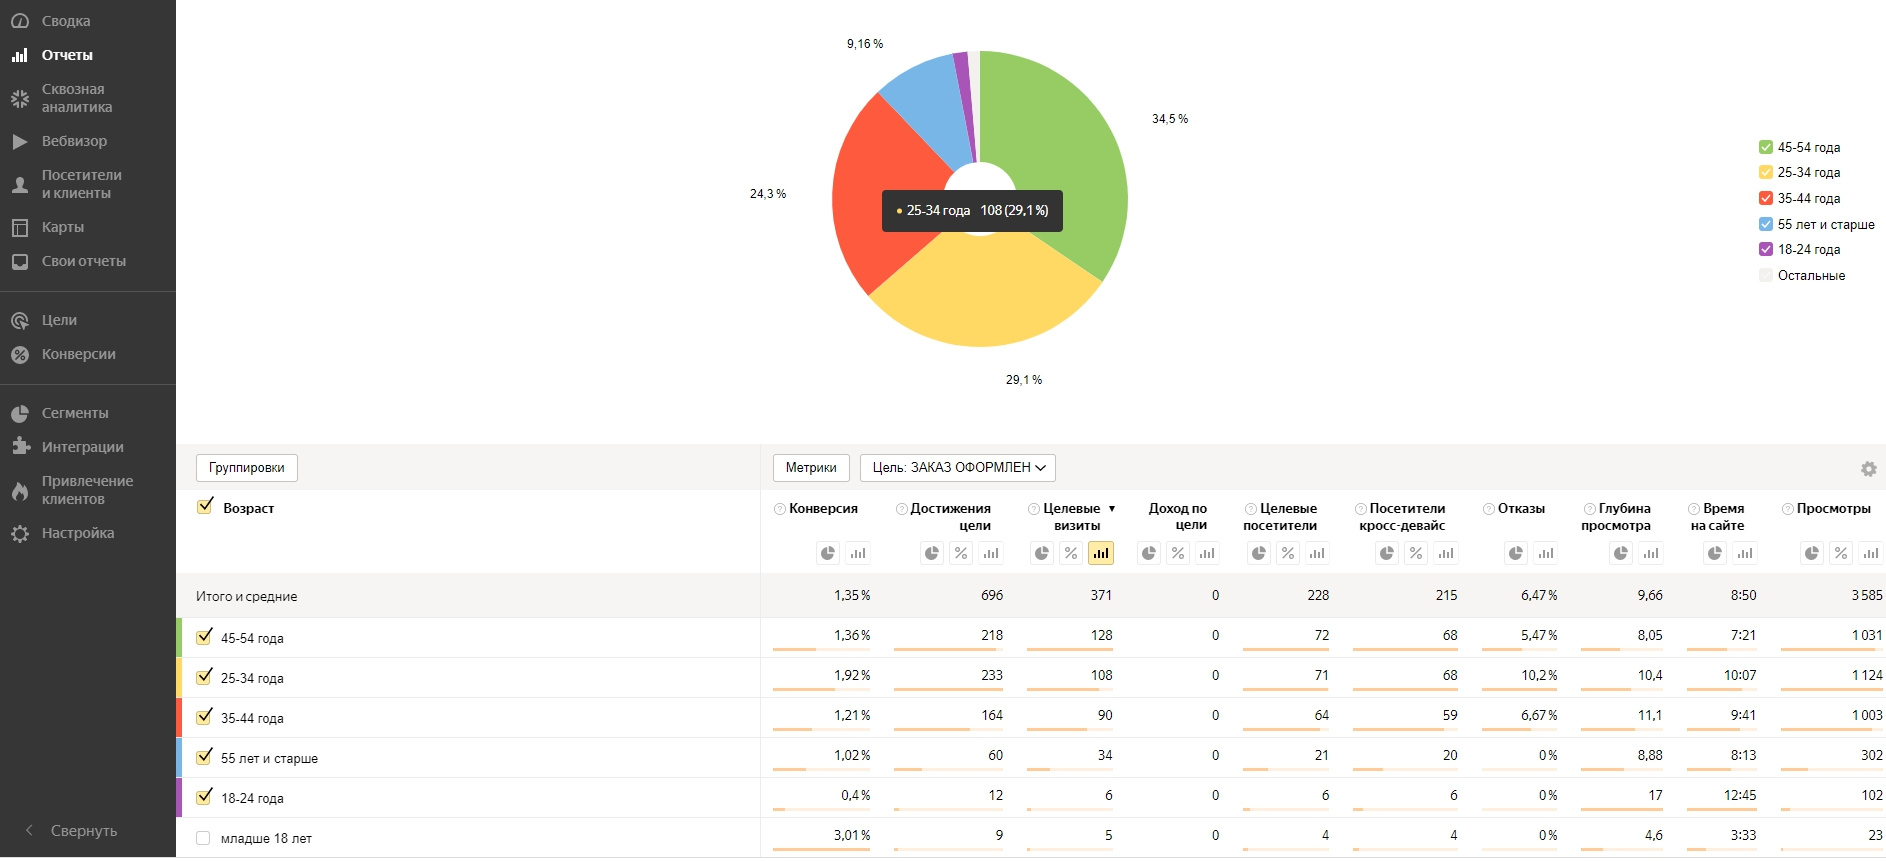This screenshot has height=861, width=1886.
Task: Toggle sort on Целевые визиты column
Action: pos(1078,516)
